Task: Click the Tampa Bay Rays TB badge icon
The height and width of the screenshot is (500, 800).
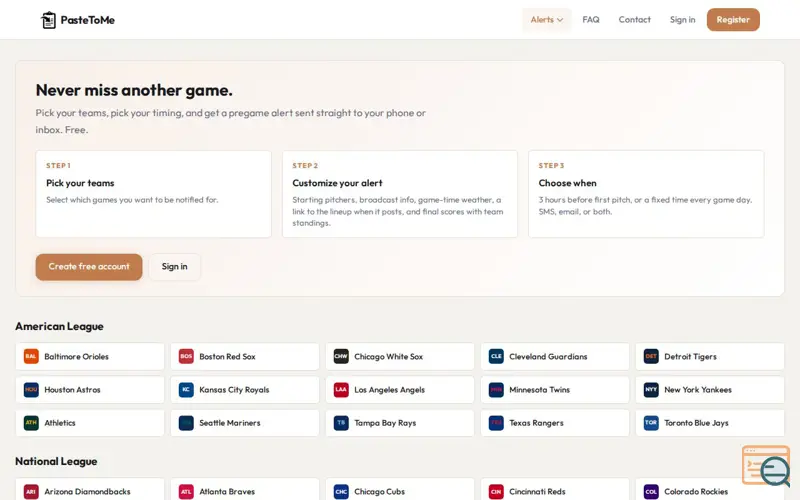Action: (x=341, y=423)
